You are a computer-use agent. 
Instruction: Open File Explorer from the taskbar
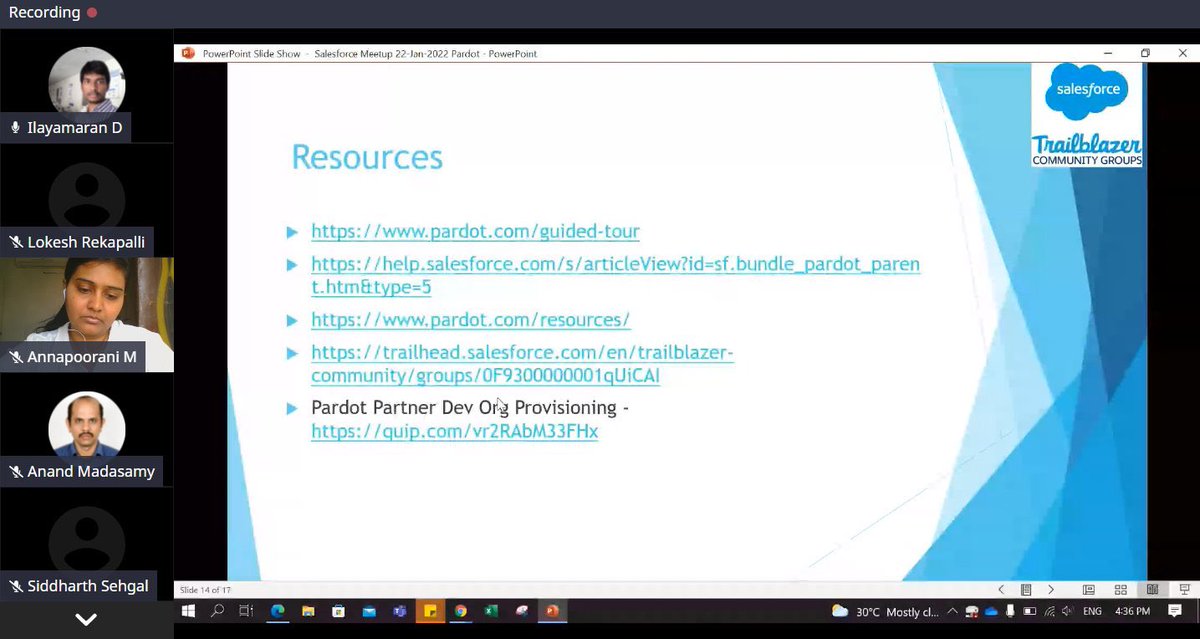(308, 611)
